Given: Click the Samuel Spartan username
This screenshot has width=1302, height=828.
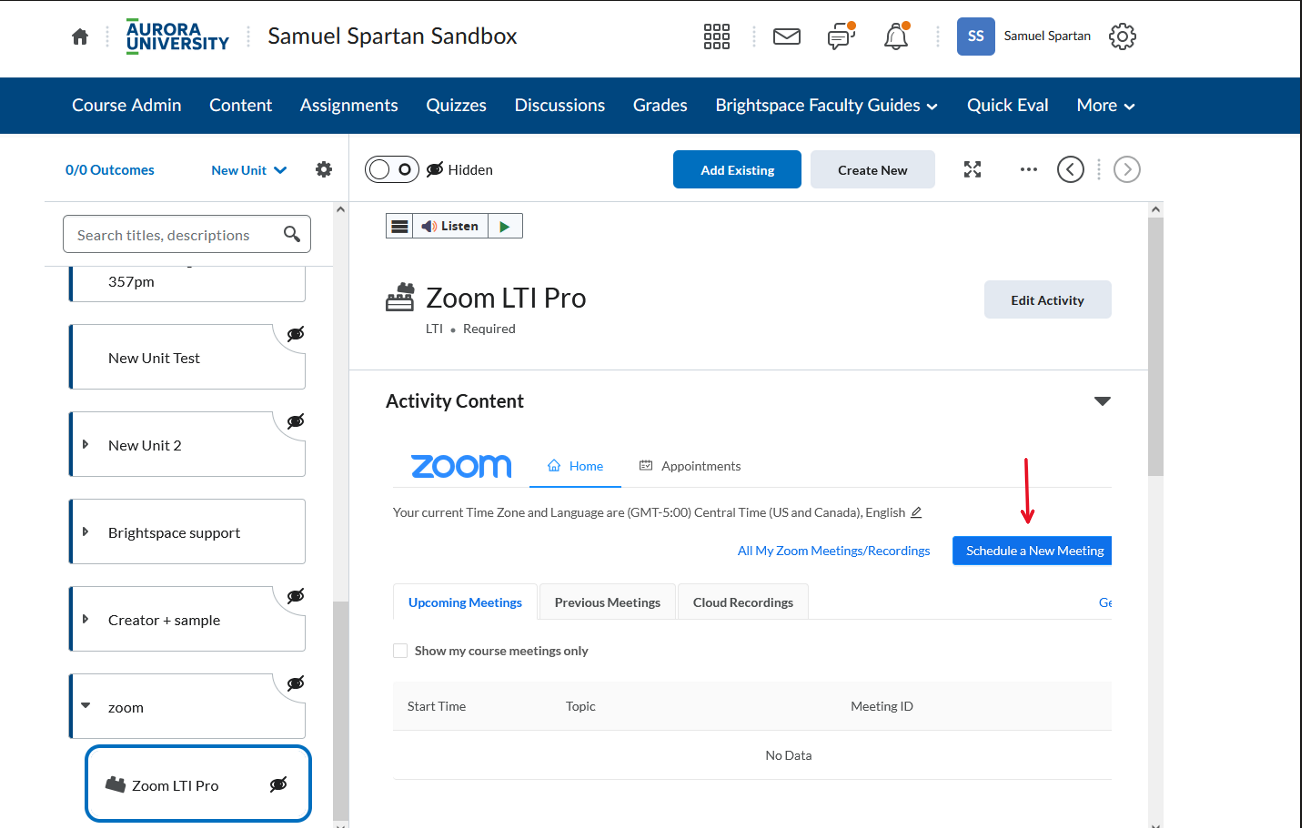Looking at the screenshot, I should [x=1047, y=36].
